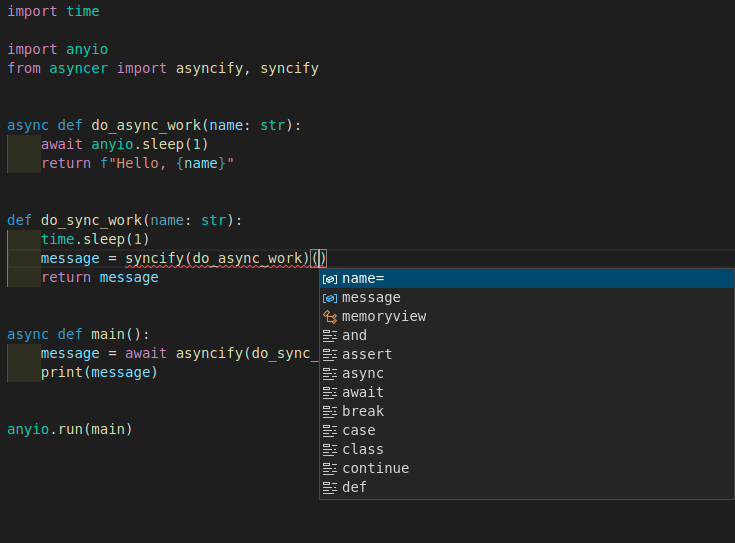Select the 'def' autocomplete entry
The height and width of the screenshot is (543, 735).
354,488
